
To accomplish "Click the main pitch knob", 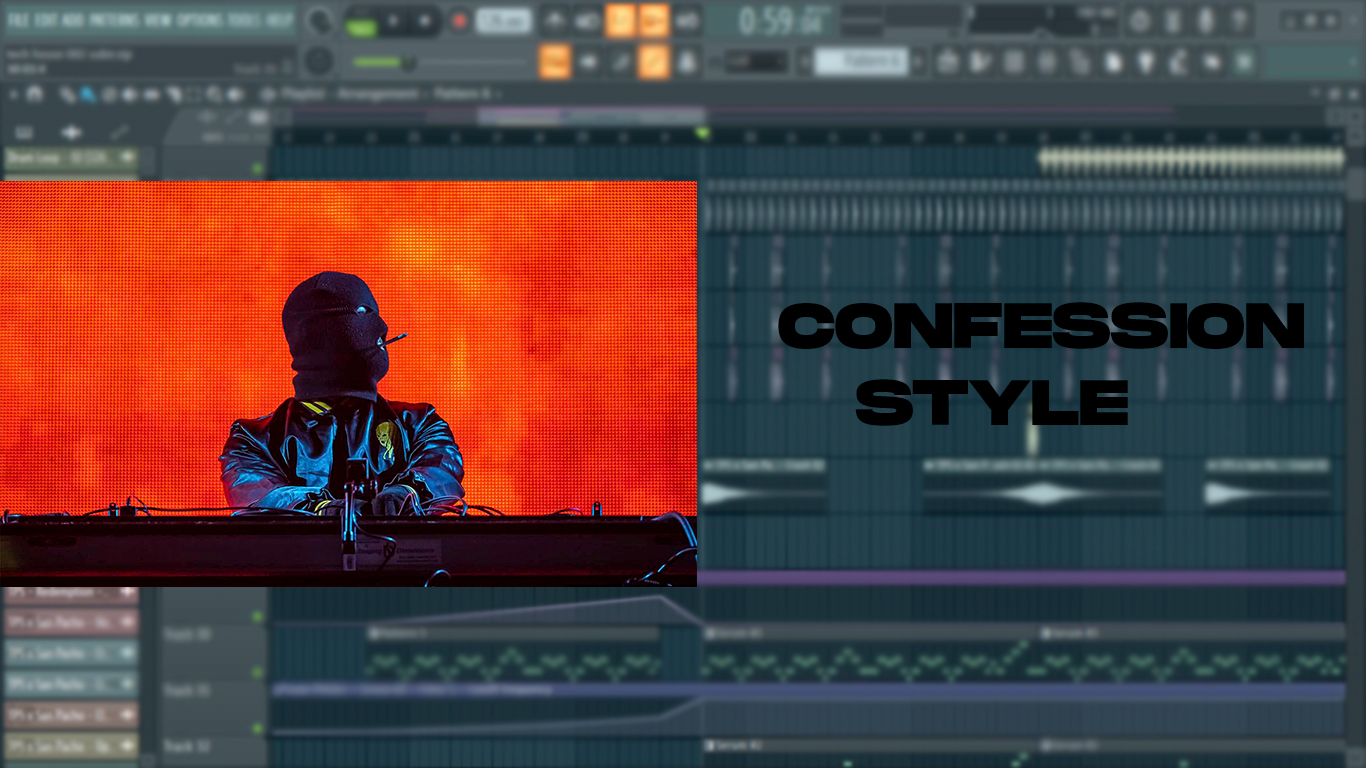I will 318,61.
